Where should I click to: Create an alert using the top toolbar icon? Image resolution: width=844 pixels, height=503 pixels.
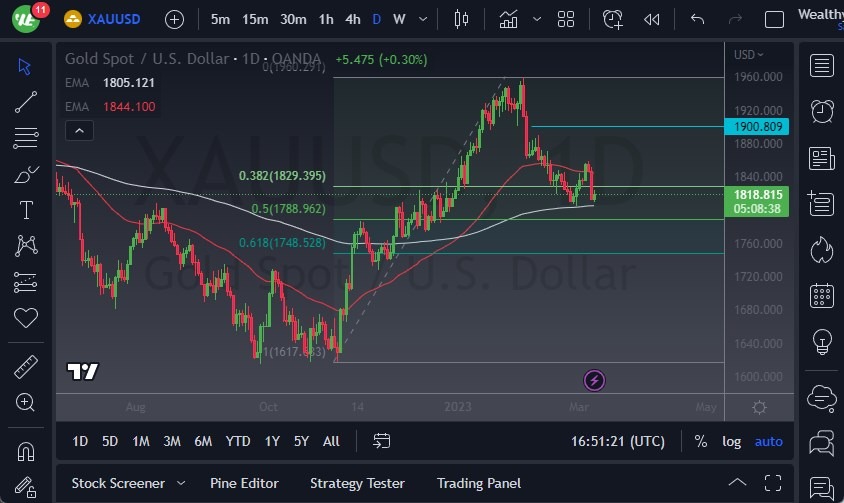613,19
